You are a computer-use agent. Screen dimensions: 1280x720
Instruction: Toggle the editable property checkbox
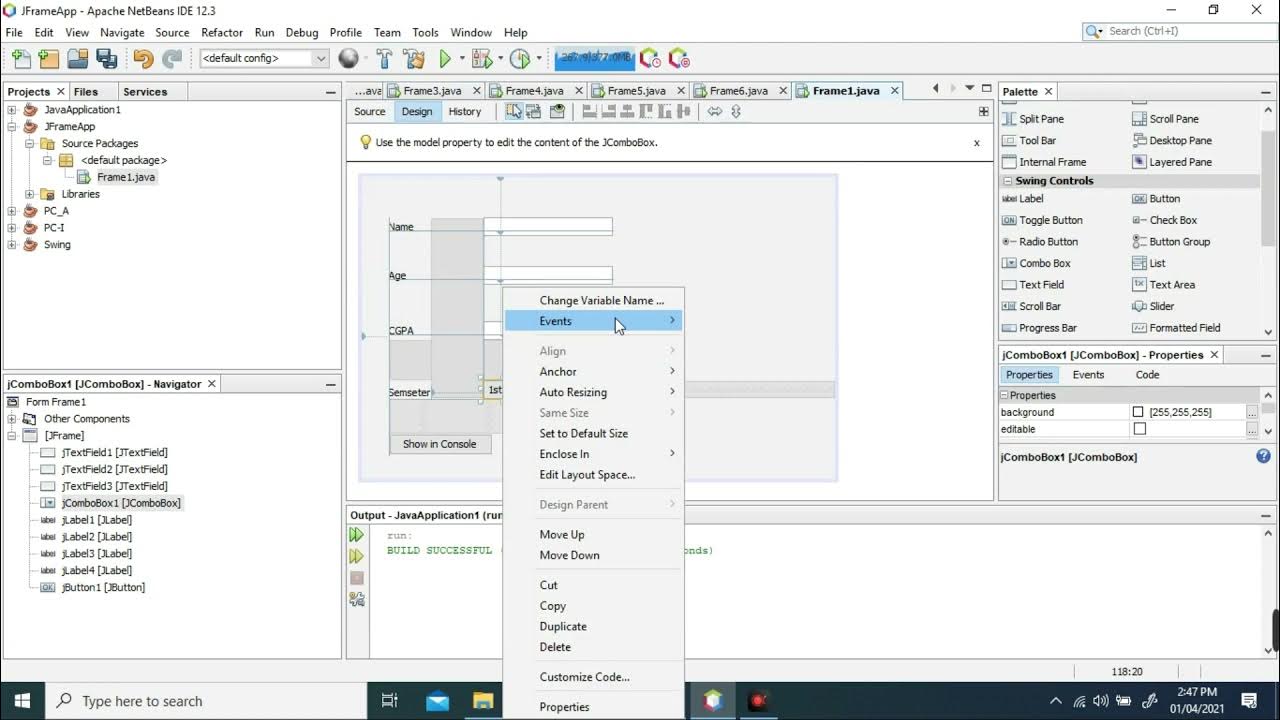click(1139, 429)
